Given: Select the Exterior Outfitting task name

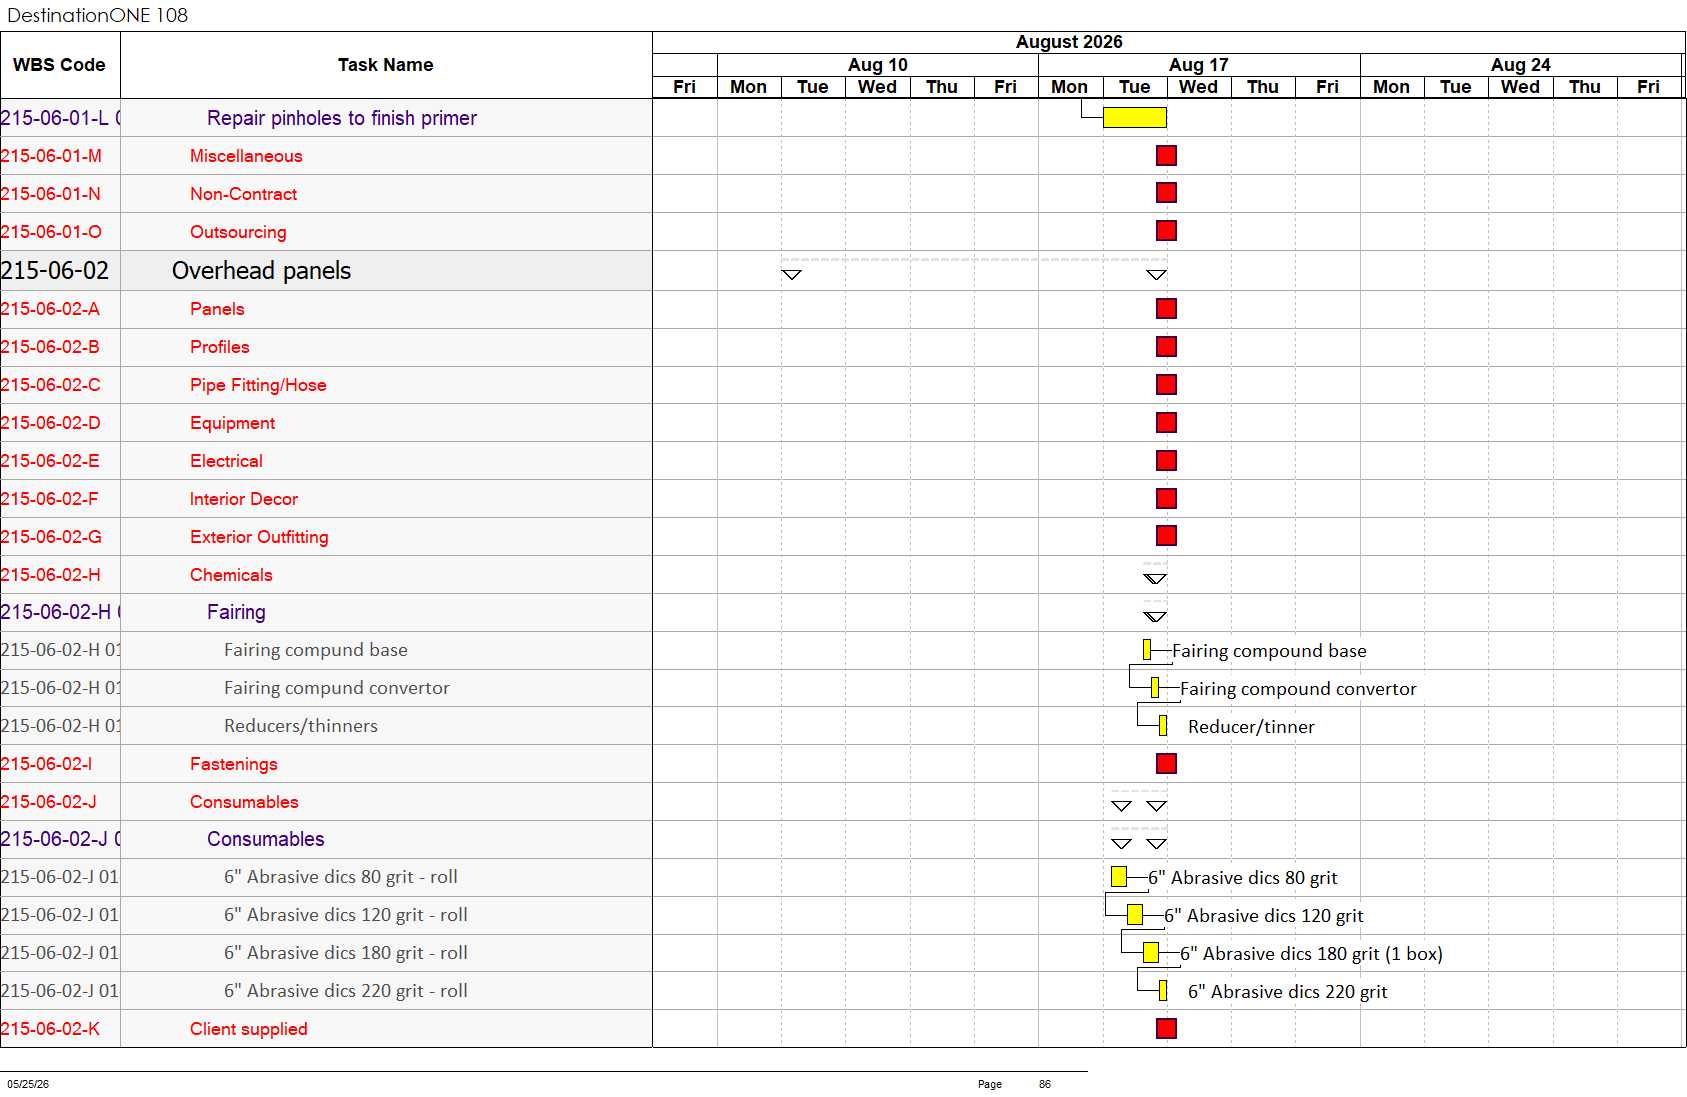Looking at the screenshot, I should point(259,537).
